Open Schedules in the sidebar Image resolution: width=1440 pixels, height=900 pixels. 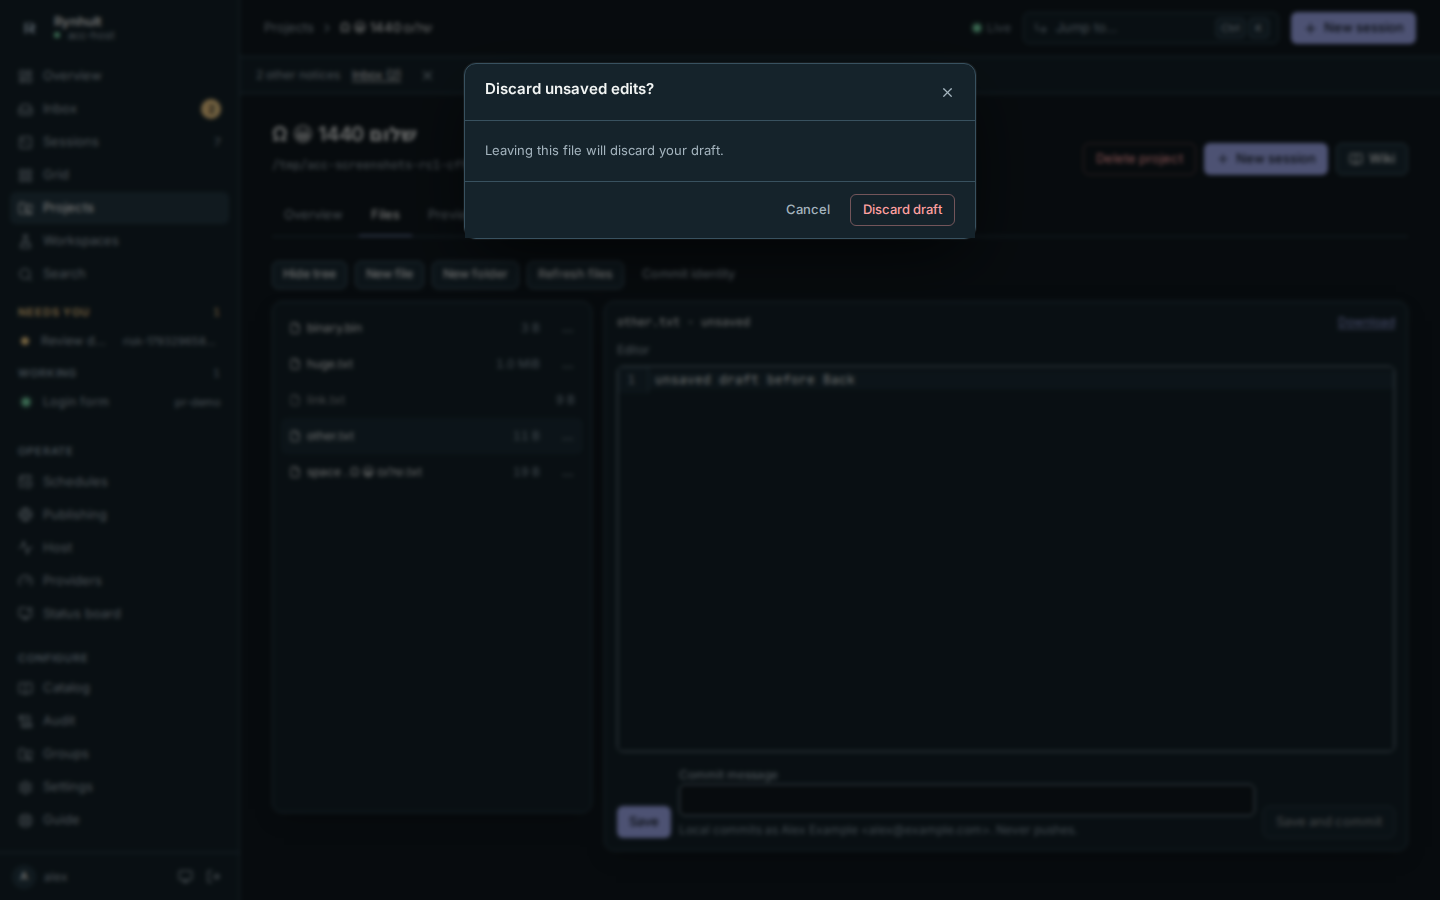120,482
